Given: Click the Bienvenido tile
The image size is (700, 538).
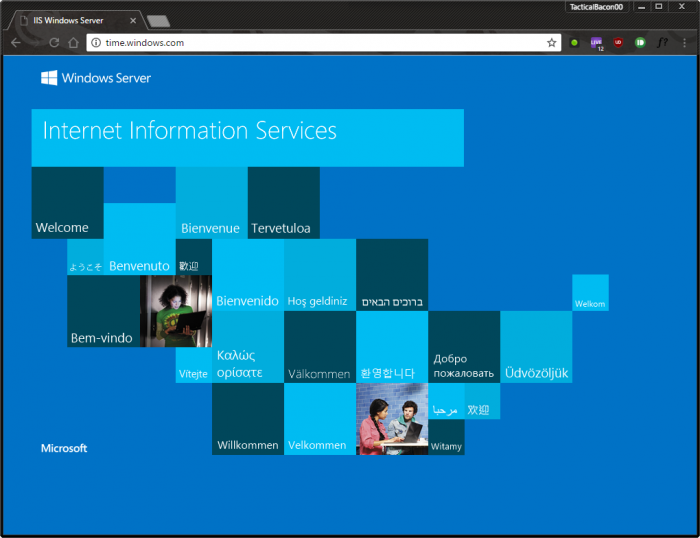Looking at the screenshot, I should click(x=248, y=275).
